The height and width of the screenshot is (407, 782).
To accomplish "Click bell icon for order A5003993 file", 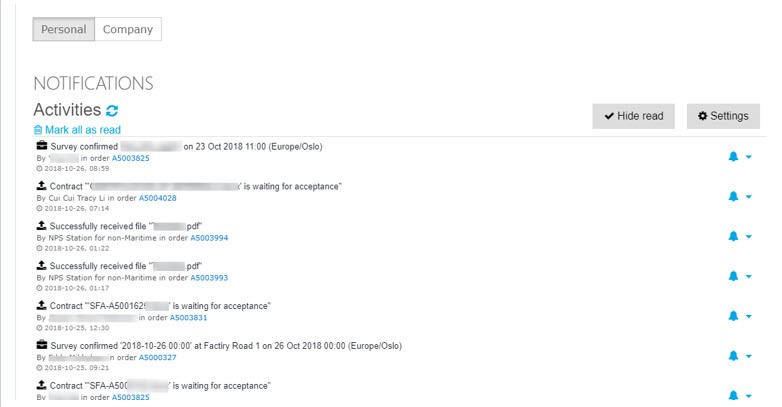I will [x=733, y=276].
